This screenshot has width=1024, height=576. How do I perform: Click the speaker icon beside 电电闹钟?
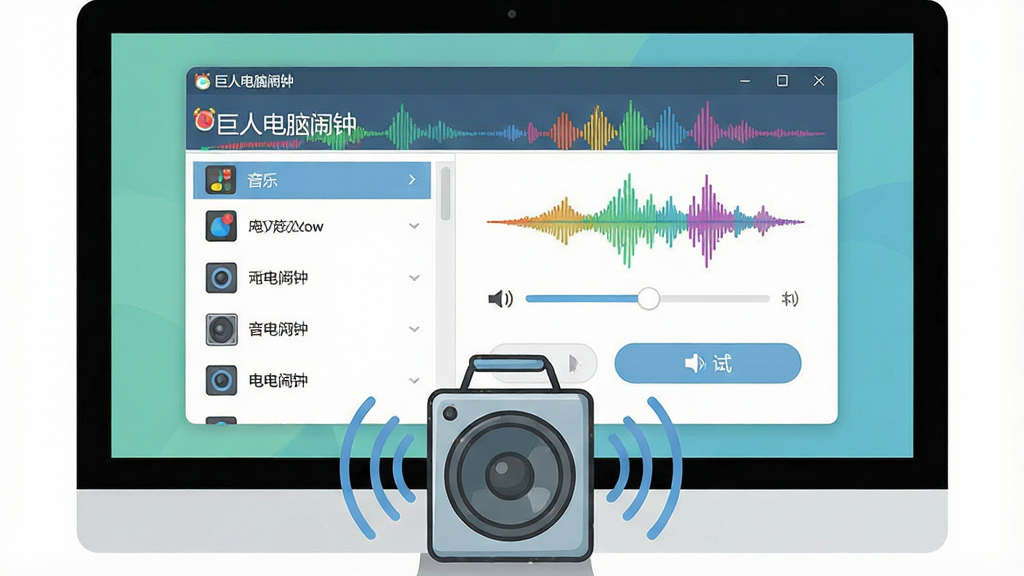point(221,380)
